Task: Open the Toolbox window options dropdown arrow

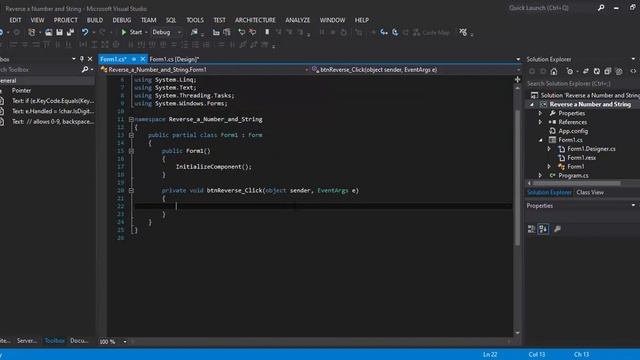Action: [74, 59]
